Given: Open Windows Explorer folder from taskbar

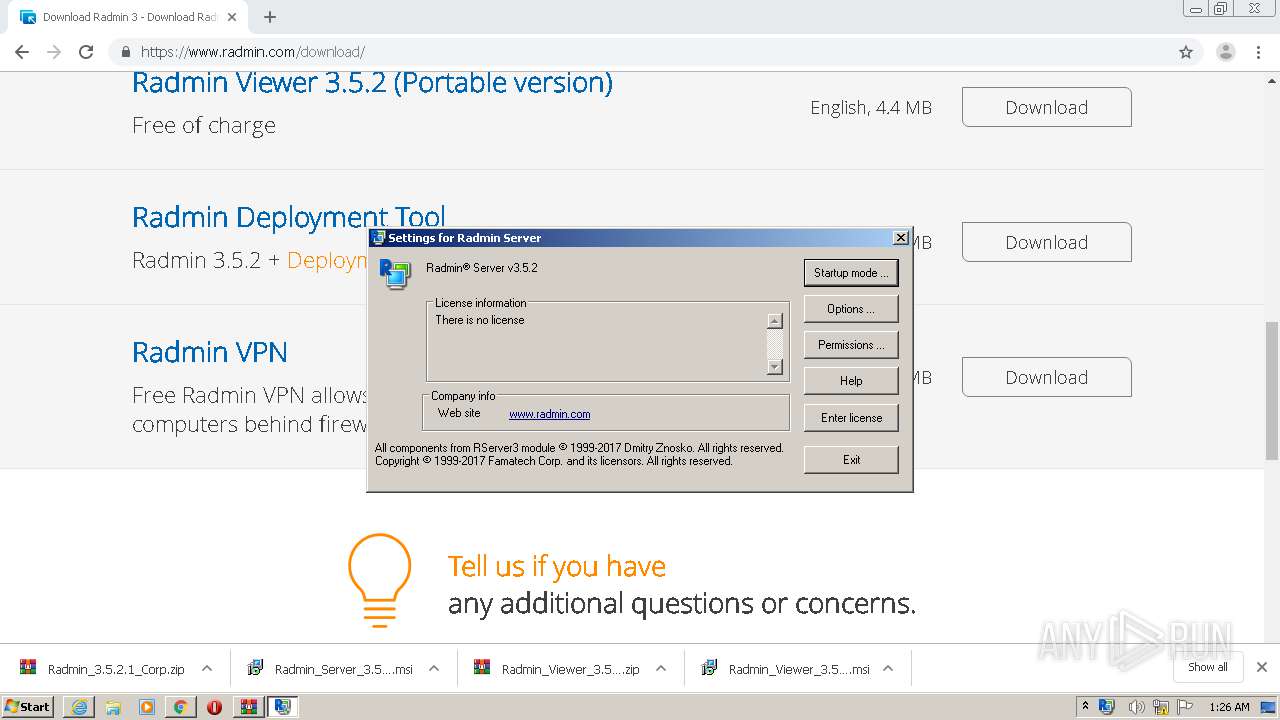Looking at the screenshot, I should point(113,707).
